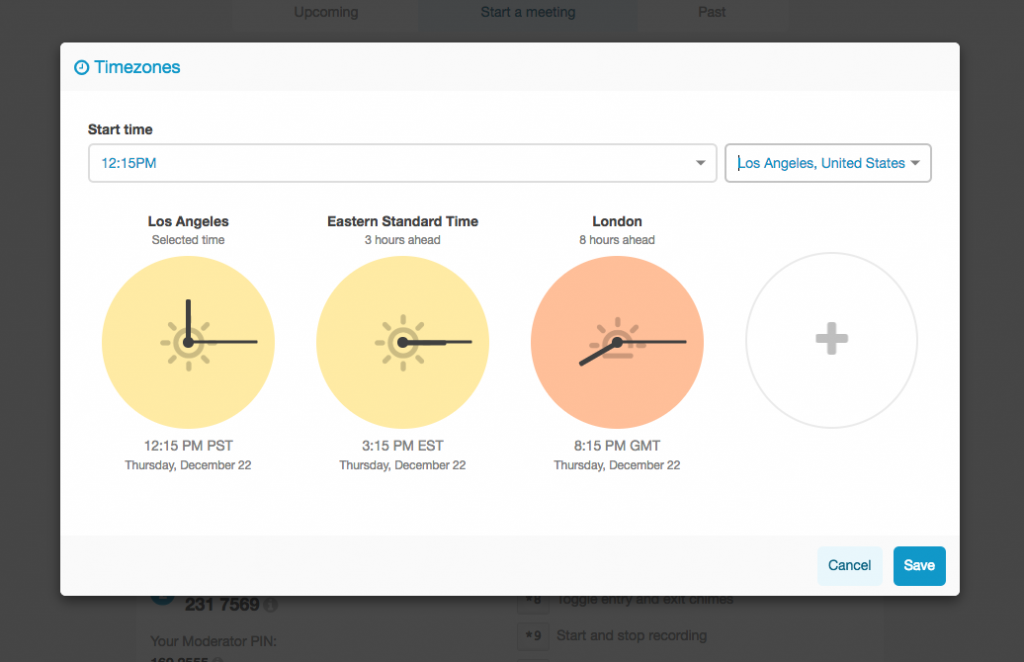Select the 12:15PM start time field
This screenshot has width=1024, height=662.
pos(390,163)
